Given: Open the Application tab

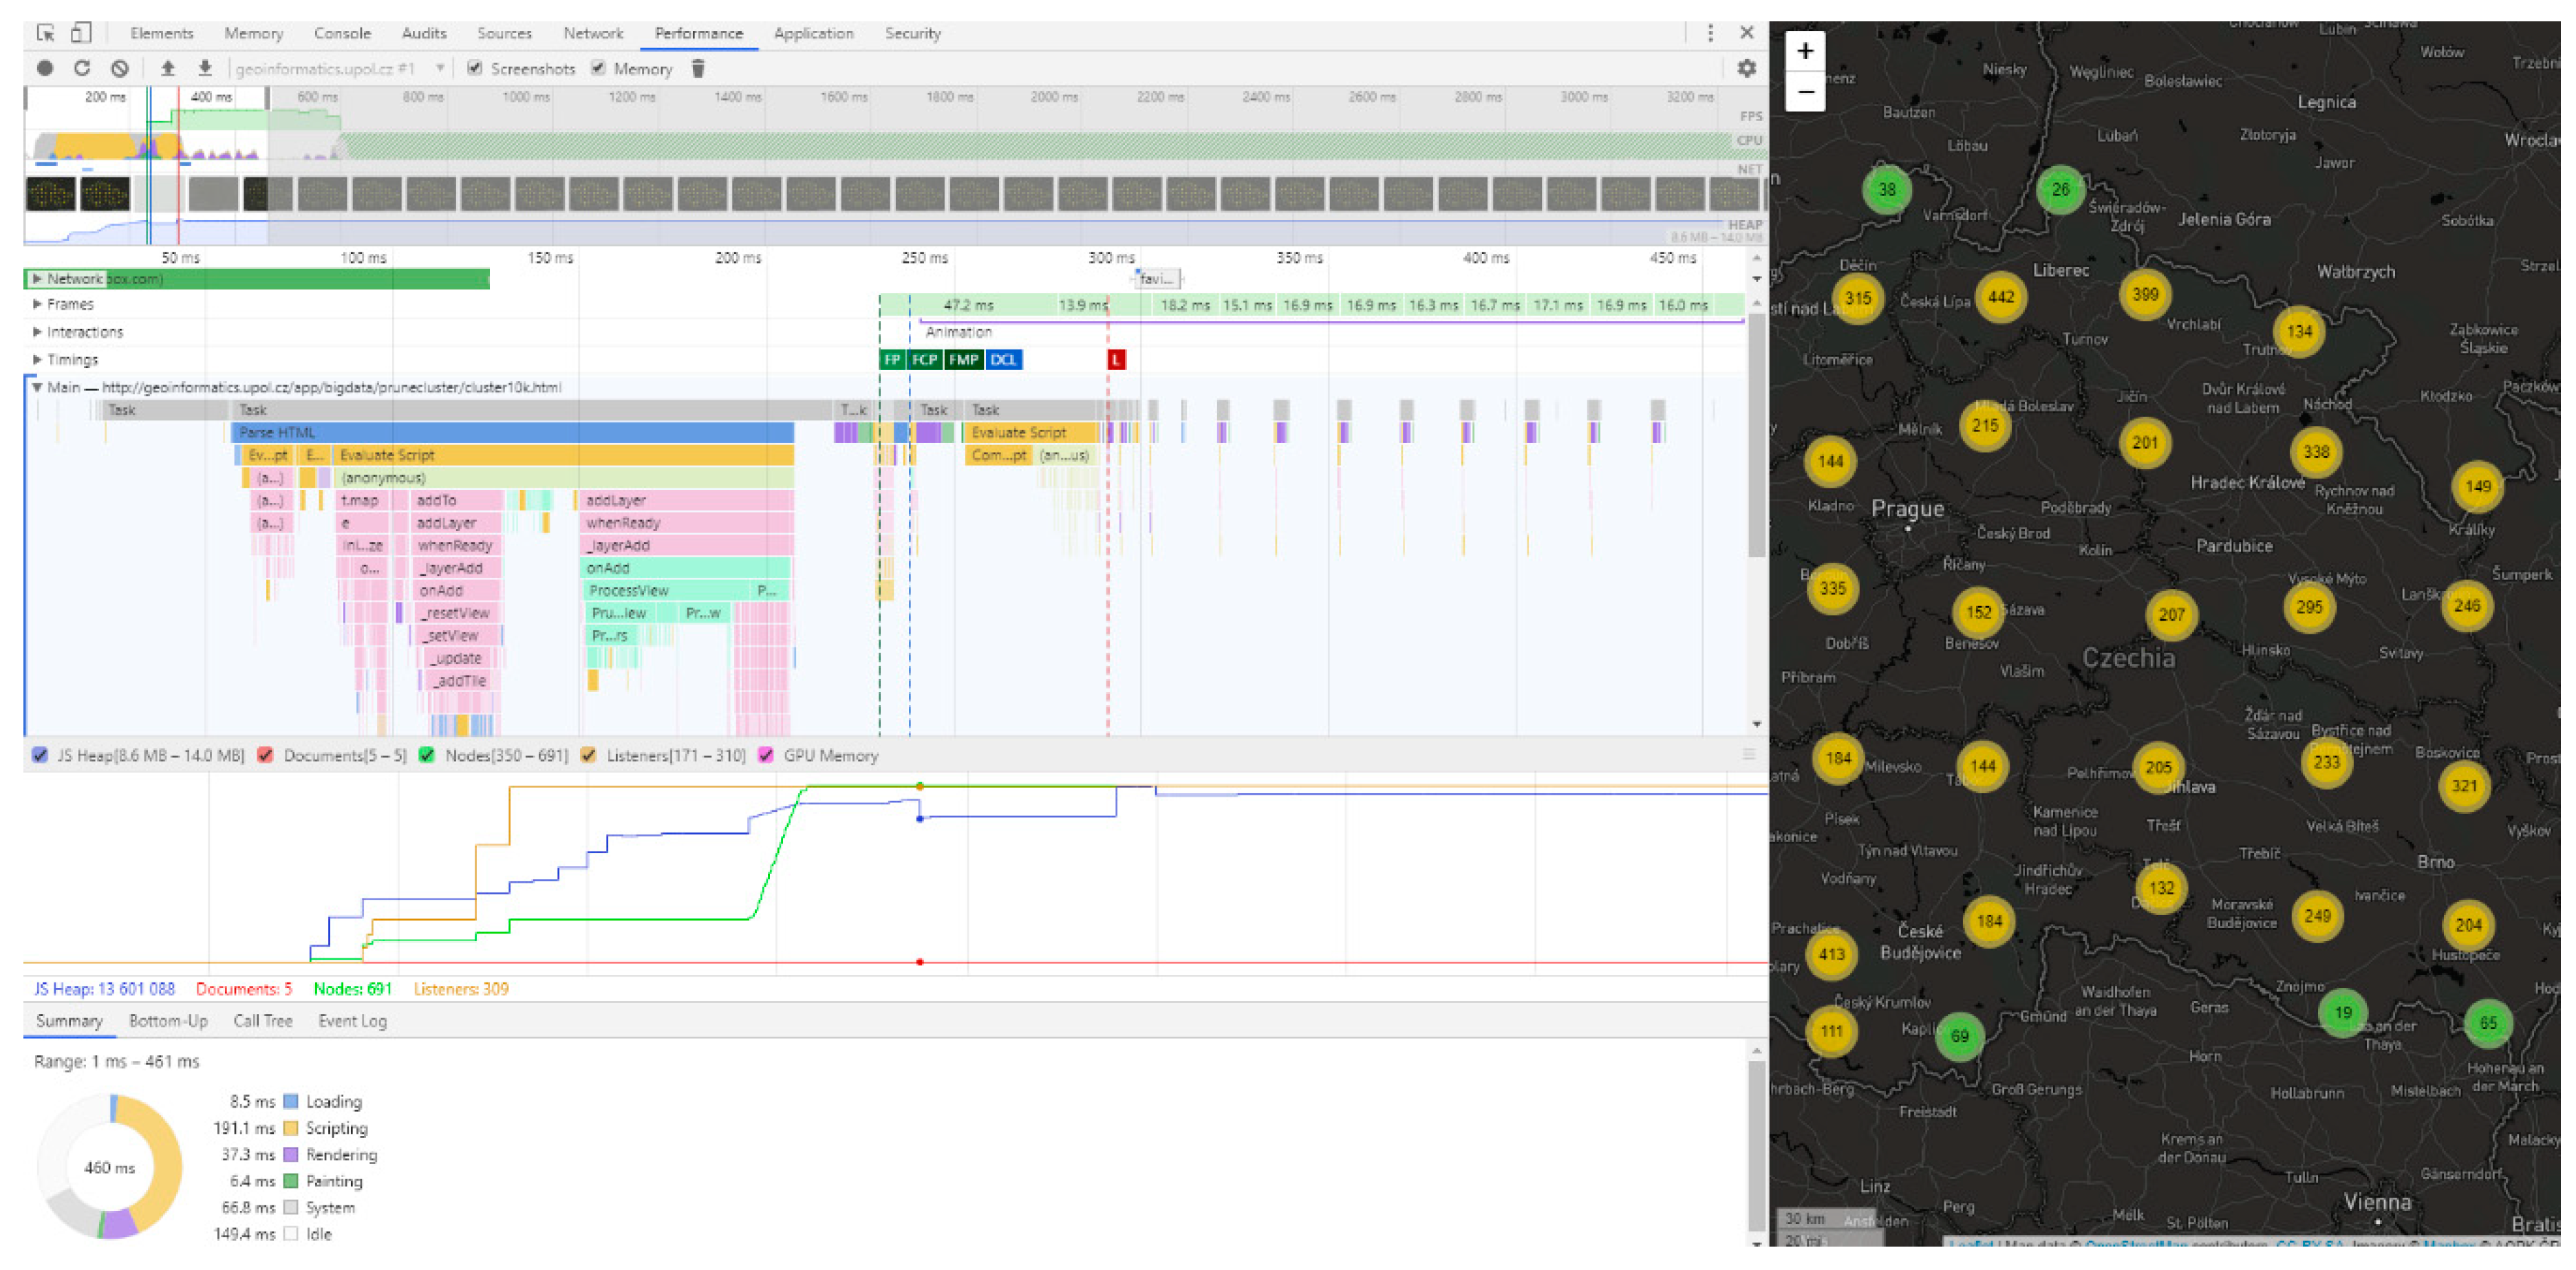Looking at the screenshot, I should pos(813,33).
